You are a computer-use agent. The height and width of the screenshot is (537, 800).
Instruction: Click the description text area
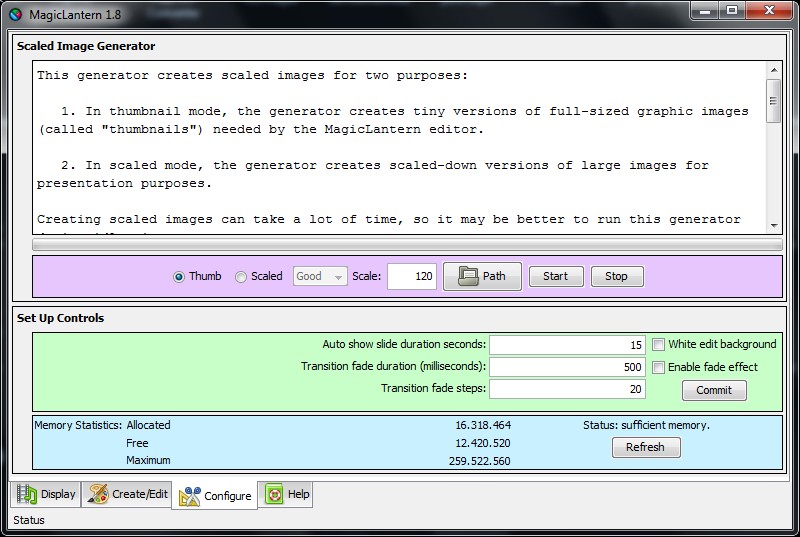tap(399, 147)
